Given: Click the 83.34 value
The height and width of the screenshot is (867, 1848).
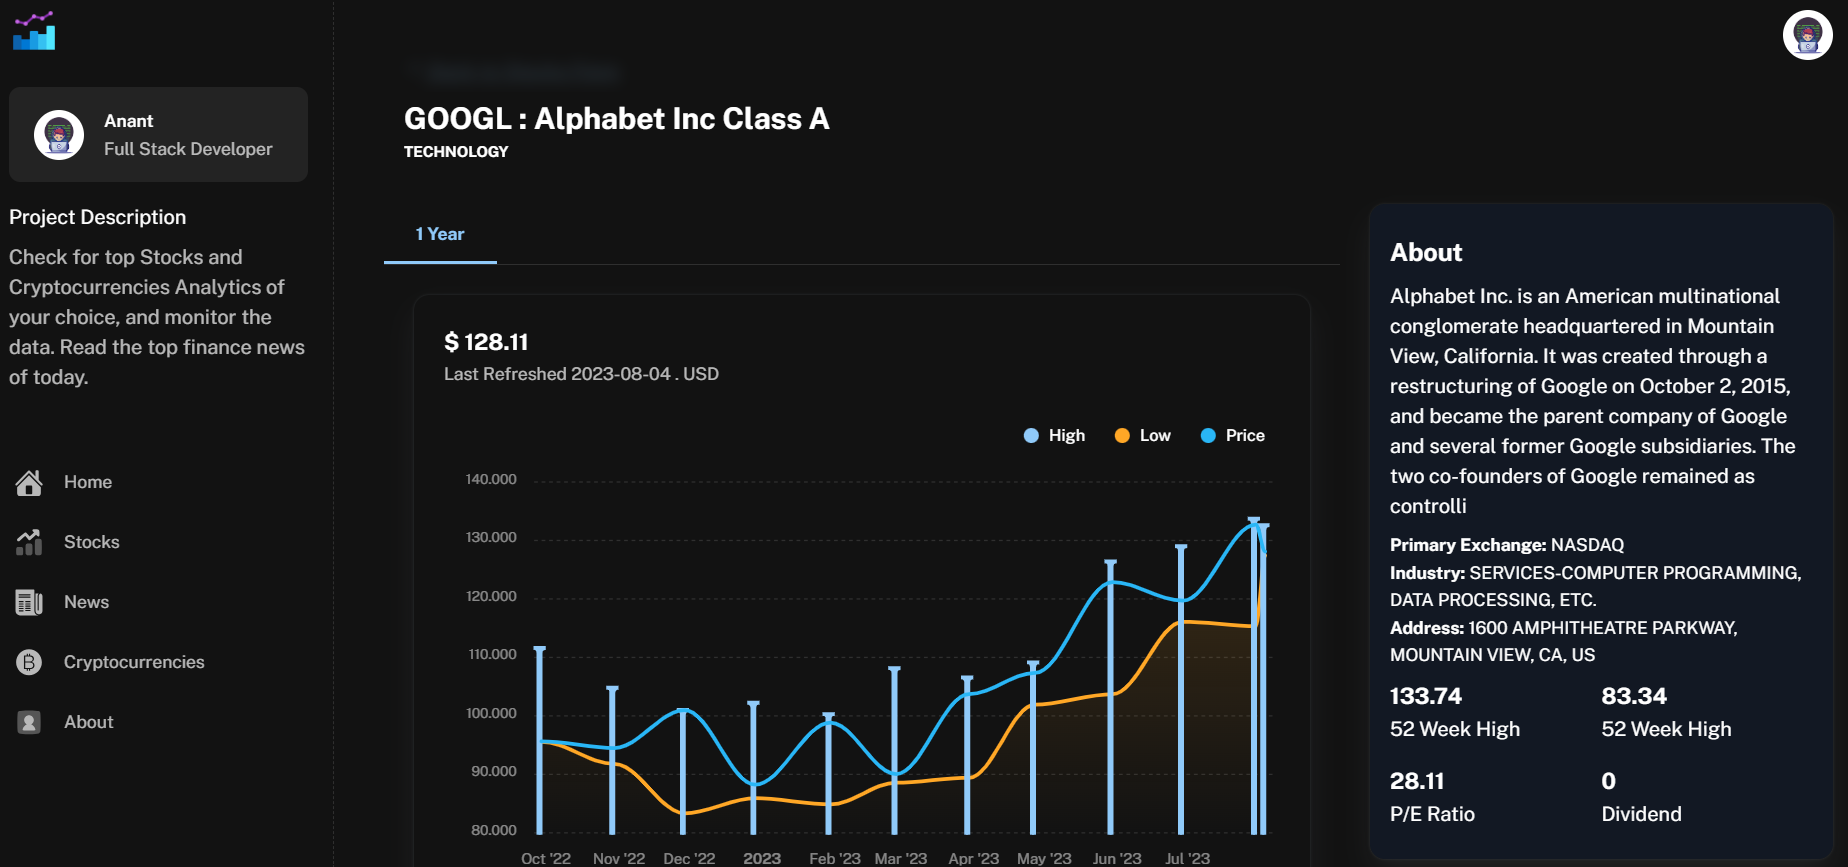Looking at the screenshot, I should pyautogui.click(x=1634, y=696).
